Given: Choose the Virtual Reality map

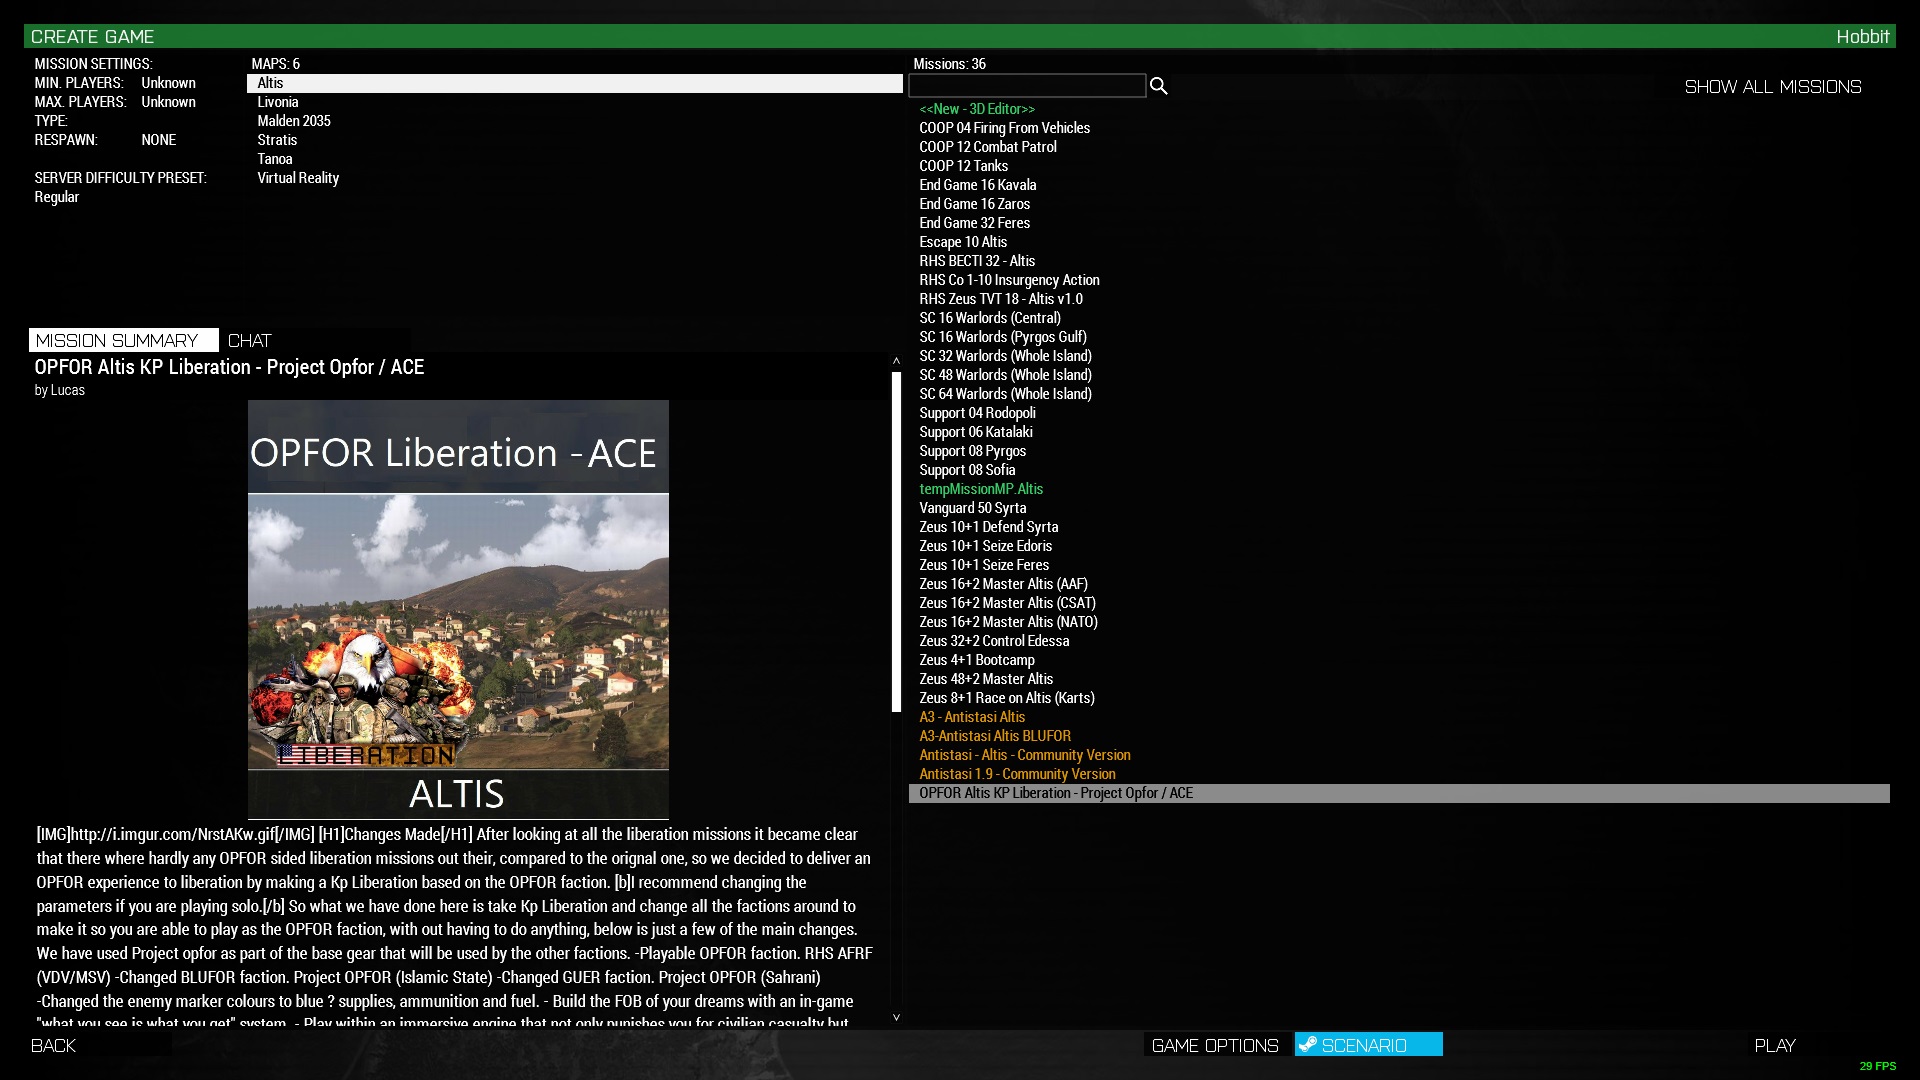Looking at the screenshot, I should pyautogui.click(x=298, y=178).
